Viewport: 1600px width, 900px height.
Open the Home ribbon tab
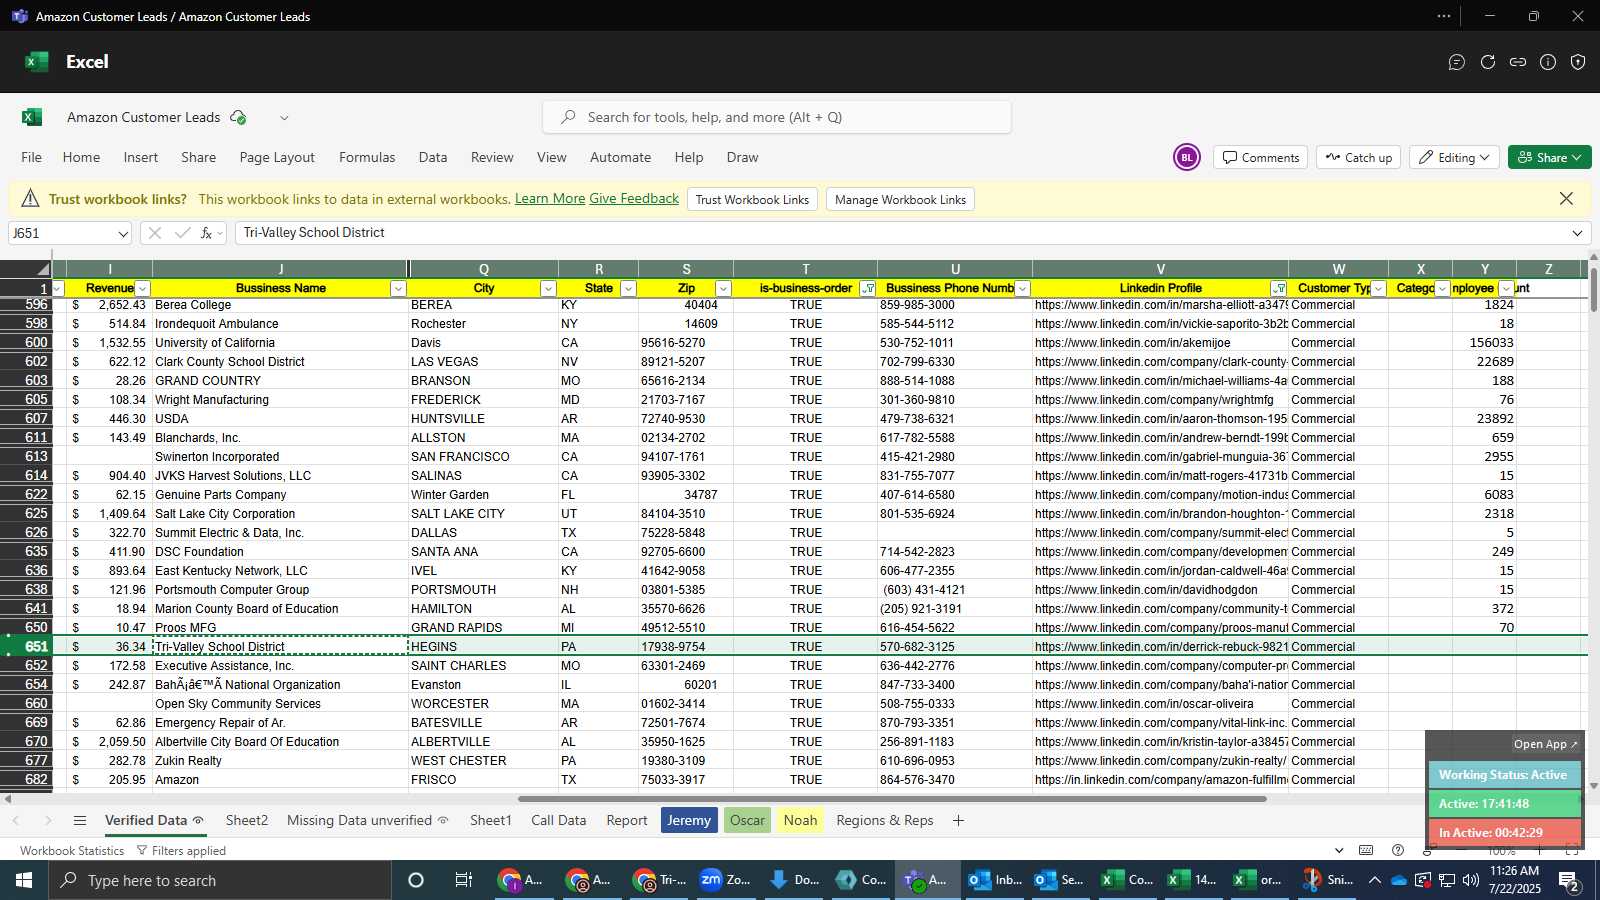[81, 157]
